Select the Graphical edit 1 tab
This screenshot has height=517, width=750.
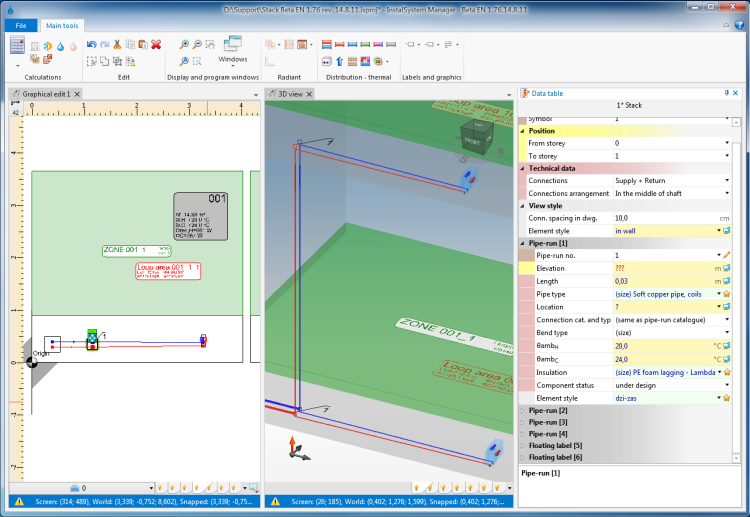pos(46,94)
